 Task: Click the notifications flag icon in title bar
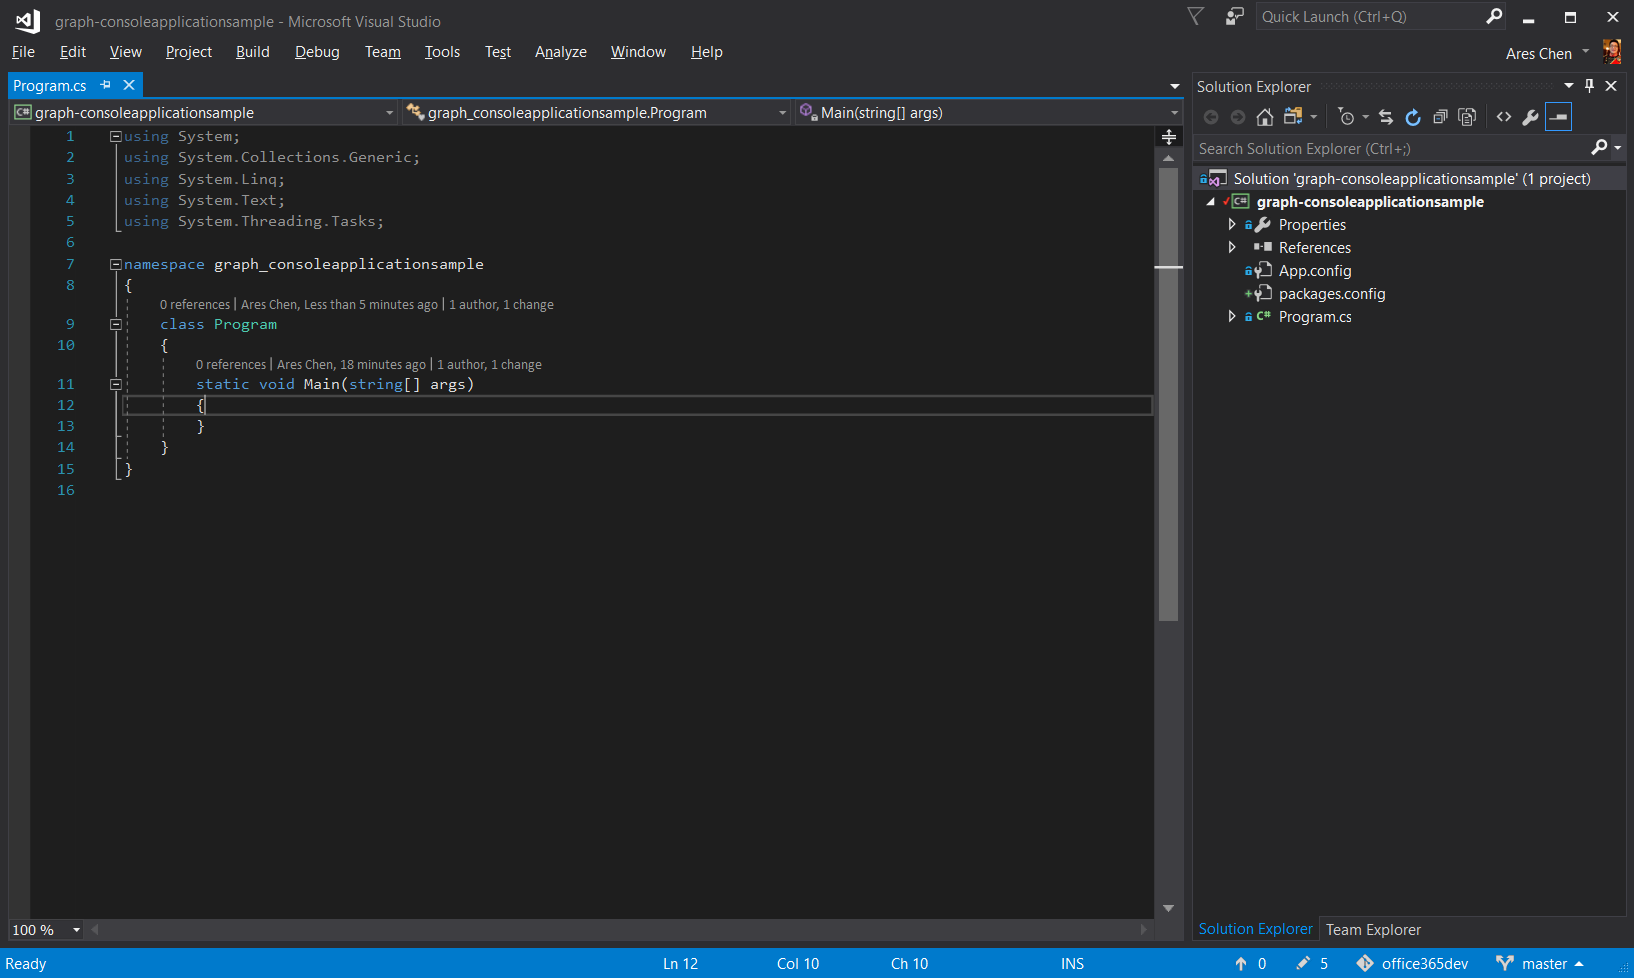1195,16
